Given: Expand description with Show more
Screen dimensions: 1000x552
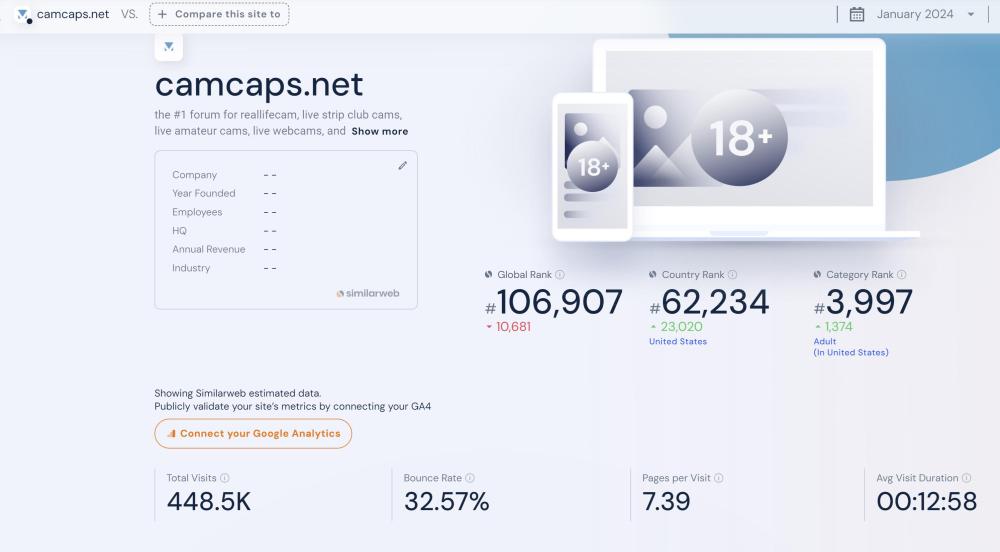Looking at the screenshot, I should (379, 131).
